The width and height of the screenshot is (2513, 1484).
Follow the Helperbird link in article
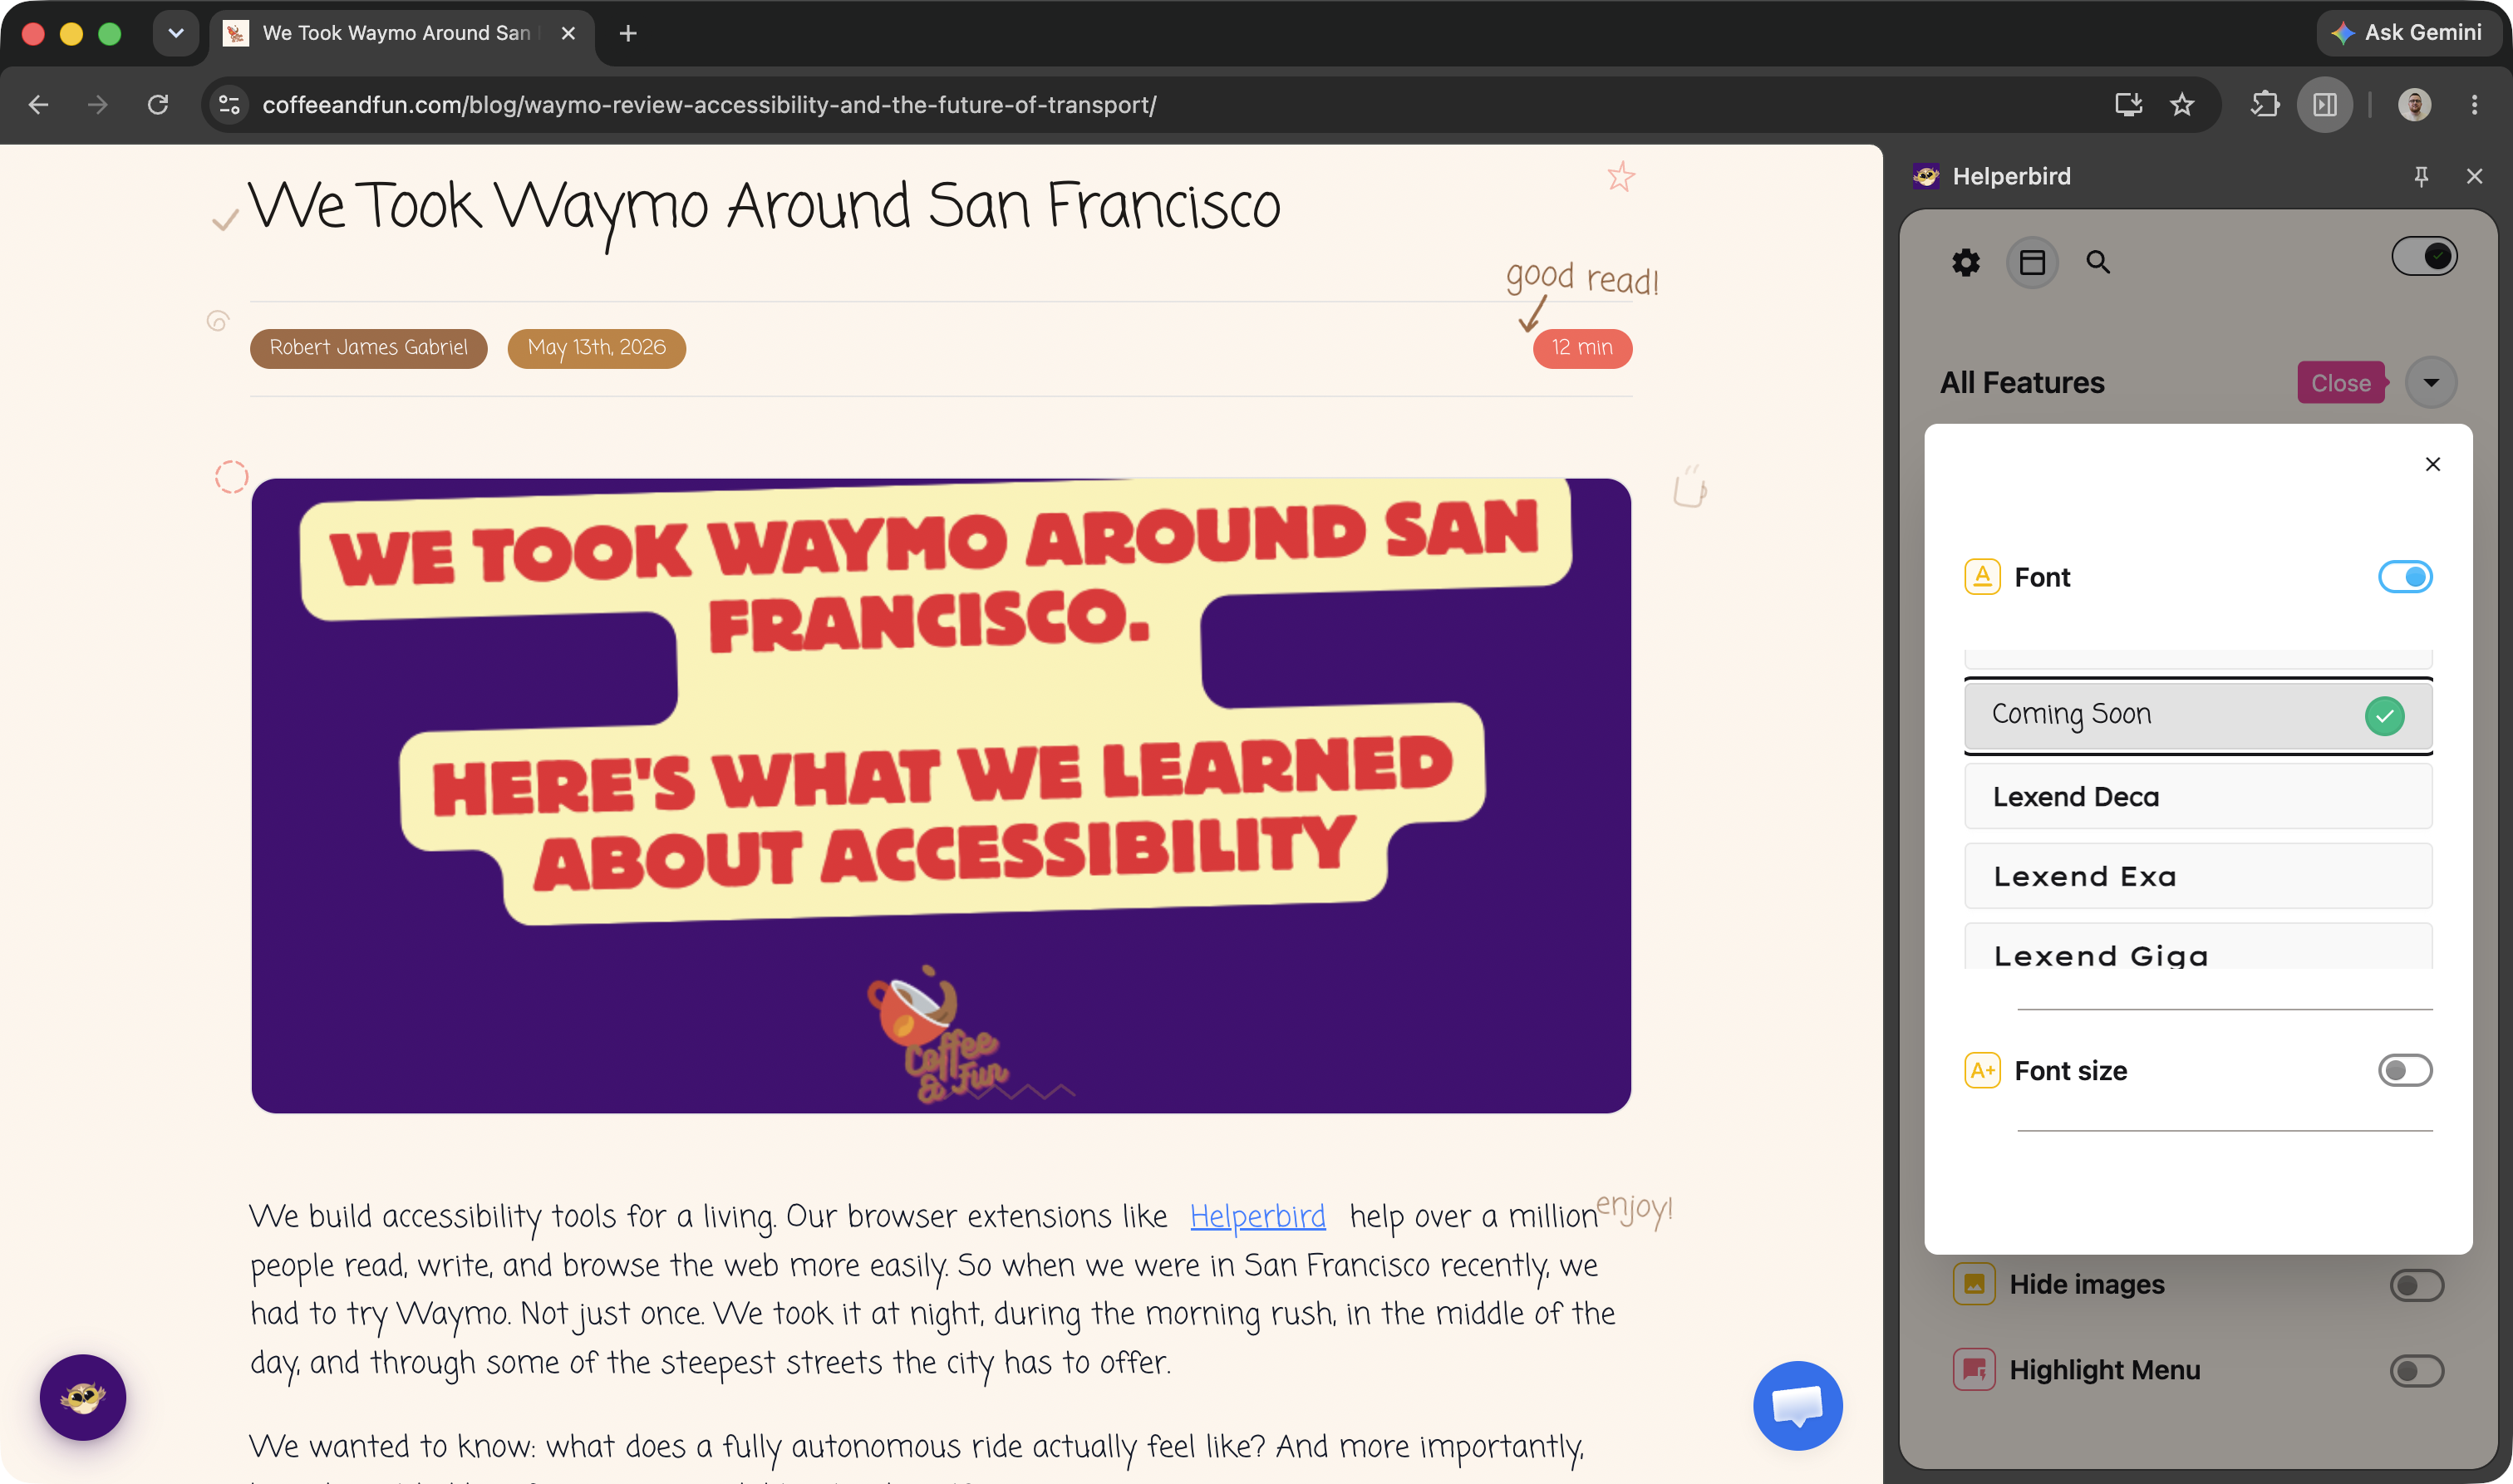tap(1257, 1216)
